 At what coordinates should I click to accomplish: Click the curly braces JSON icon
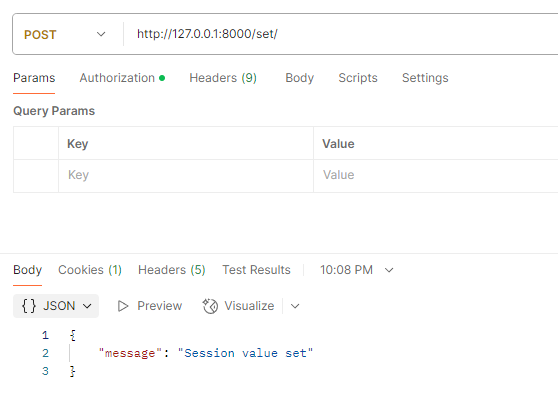pos(29,306)
